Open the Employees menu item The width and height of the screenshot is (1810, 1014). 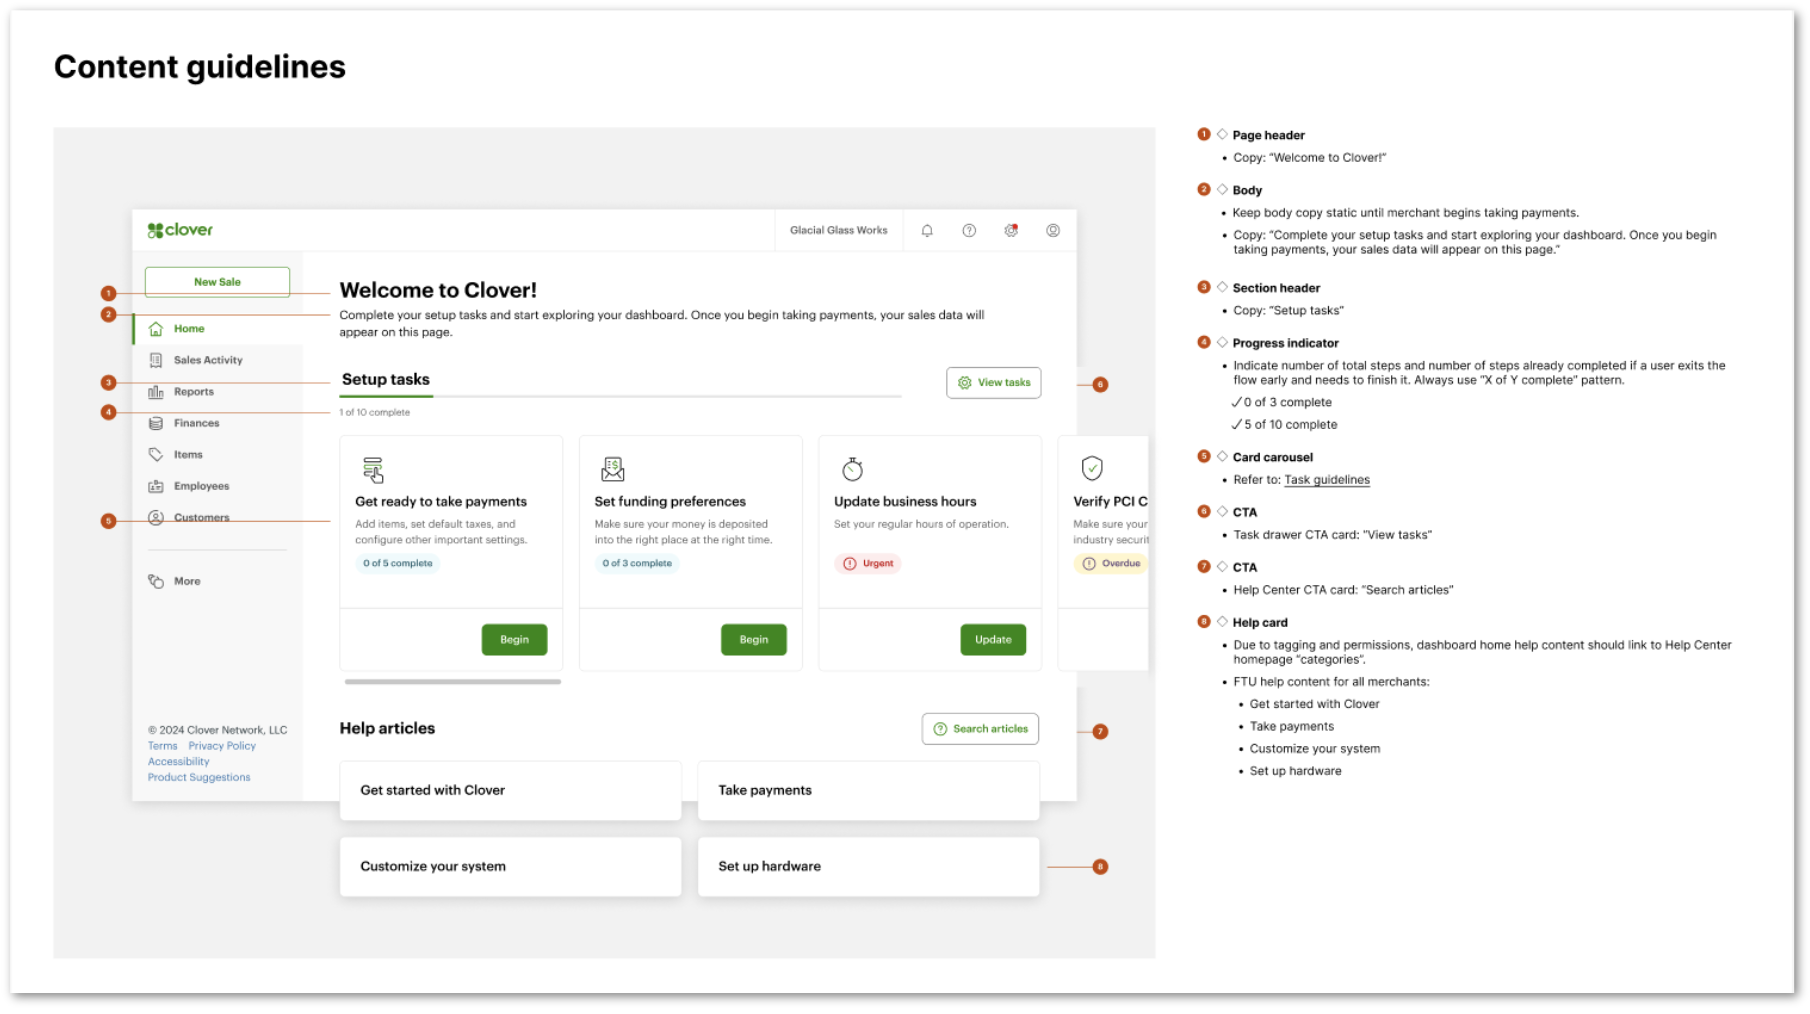click(217, 486)
